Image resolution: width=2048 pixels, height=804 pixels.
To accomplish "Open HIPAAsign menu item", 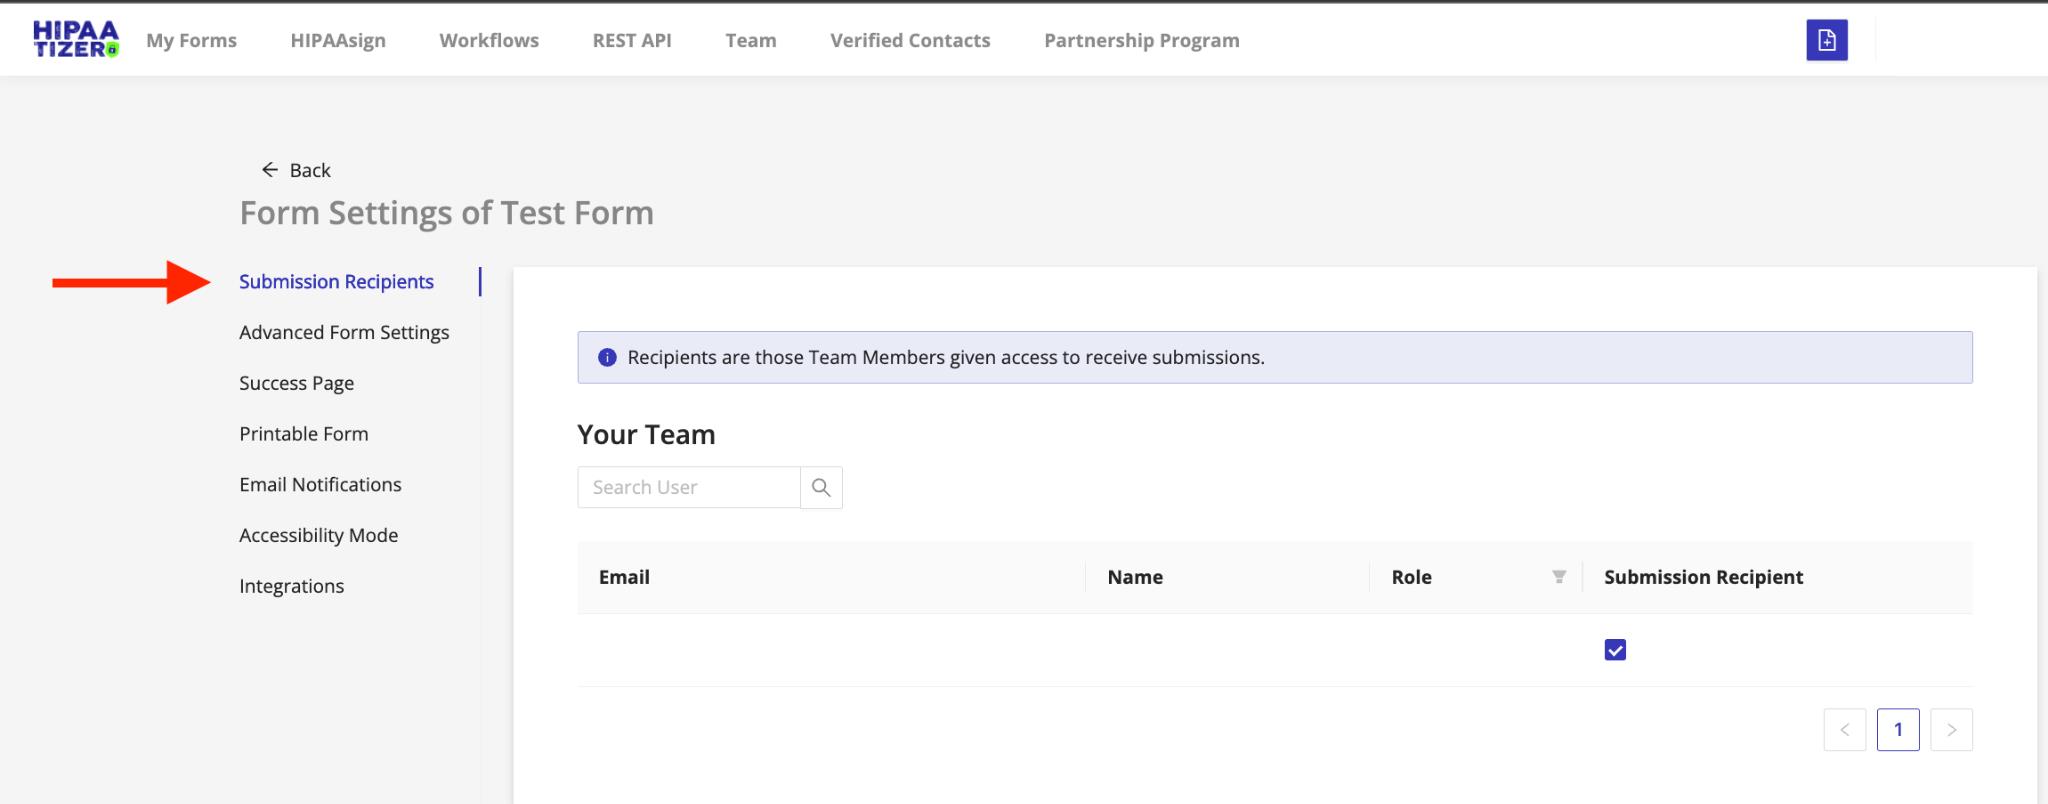I will pyautogui.click(x=338, y=40).
